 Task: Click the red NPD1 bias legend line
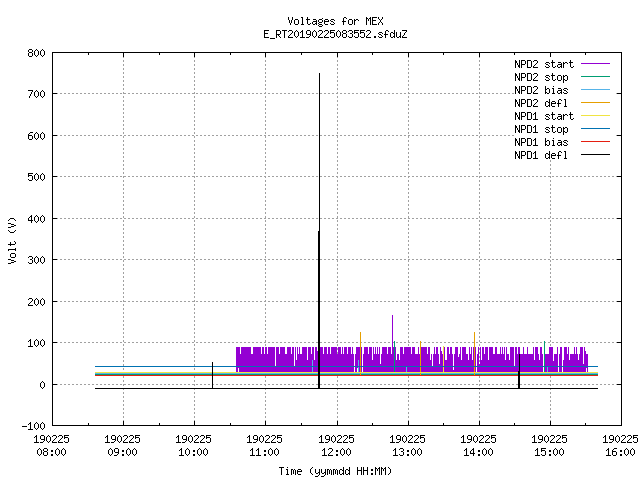click(x=595, y=142)
